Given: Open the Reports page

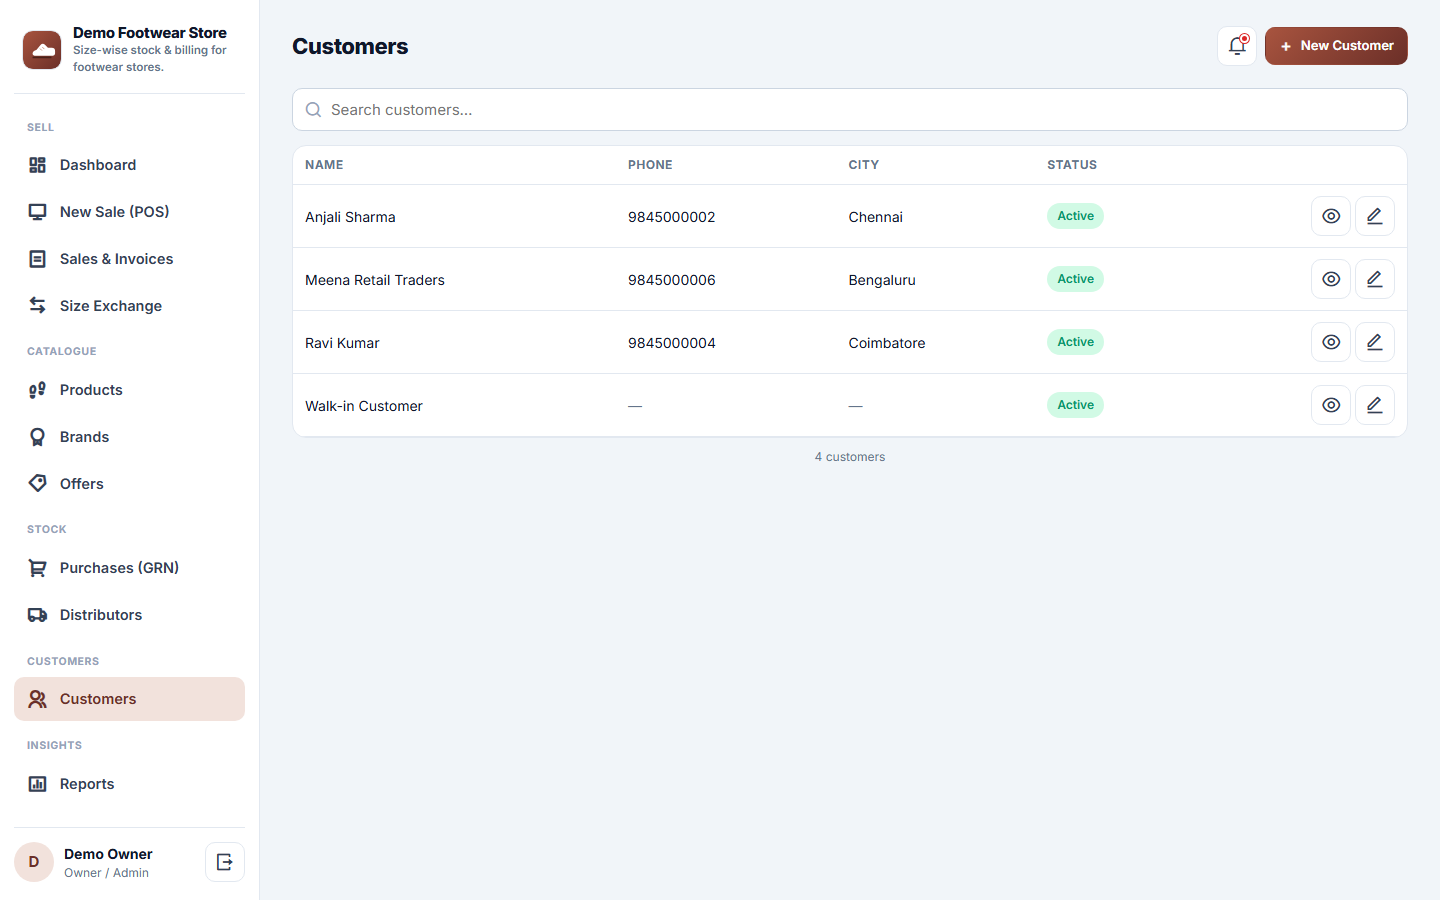Looking at the screenshot, I should coord(129,784).
